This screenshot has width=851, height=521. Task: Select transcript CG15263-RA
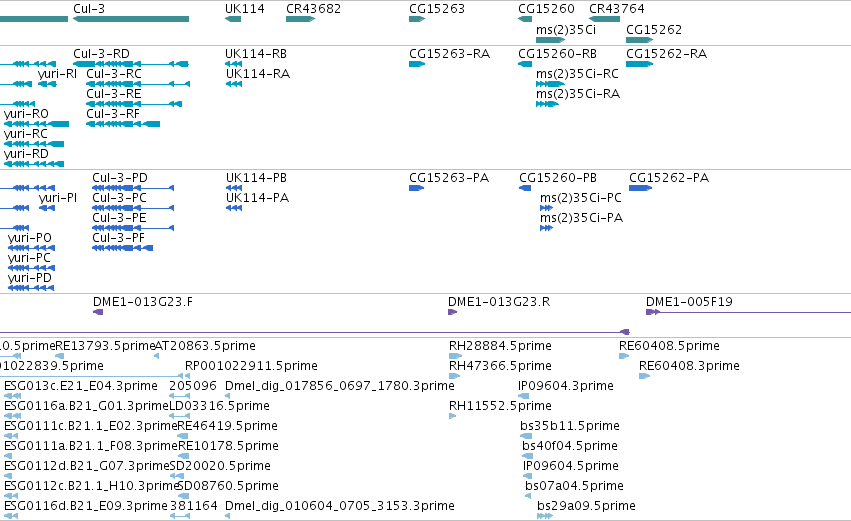click(x=449, y=54)
